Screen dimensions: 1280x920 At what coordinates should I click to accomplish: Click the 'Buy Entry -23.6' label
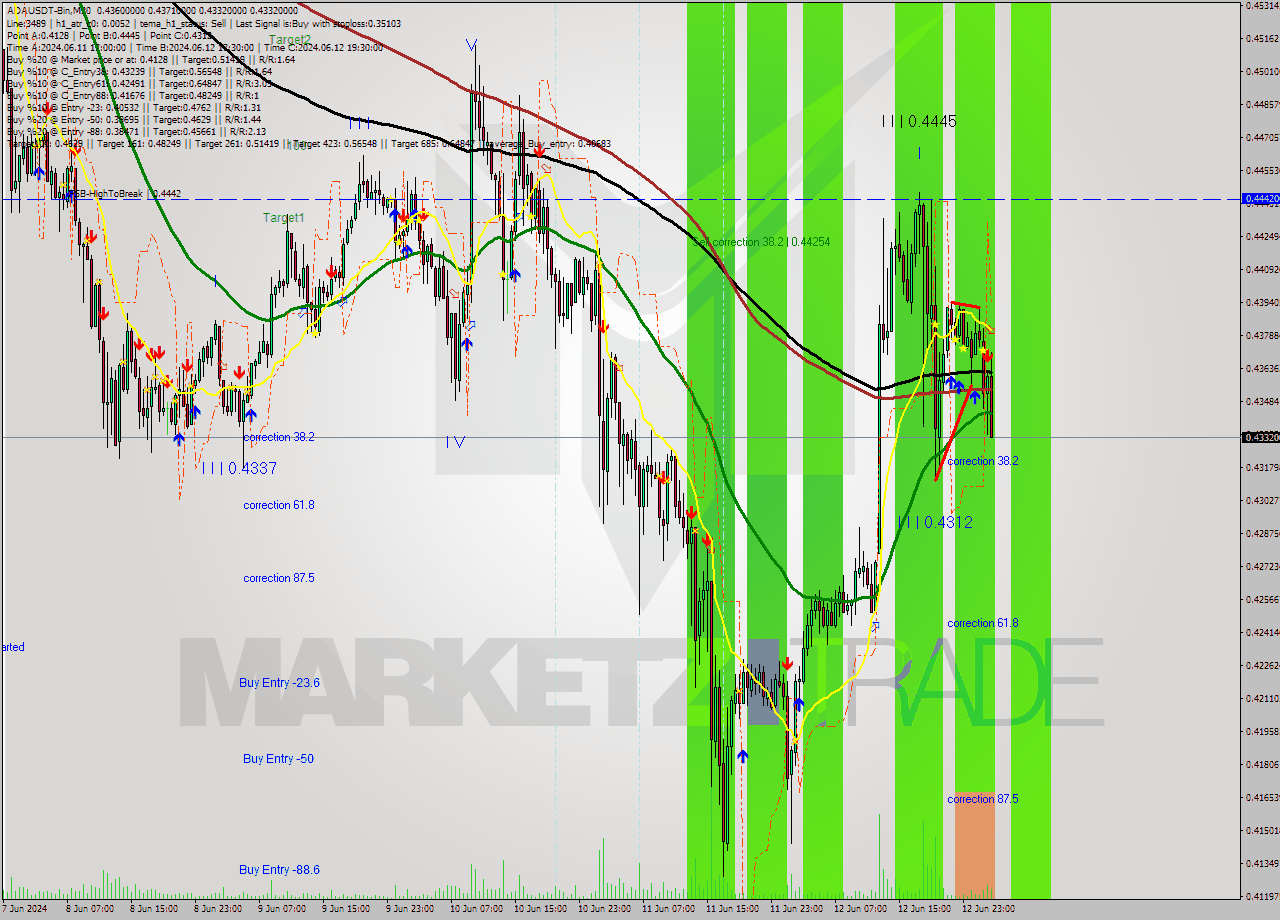tap(280, 683)
